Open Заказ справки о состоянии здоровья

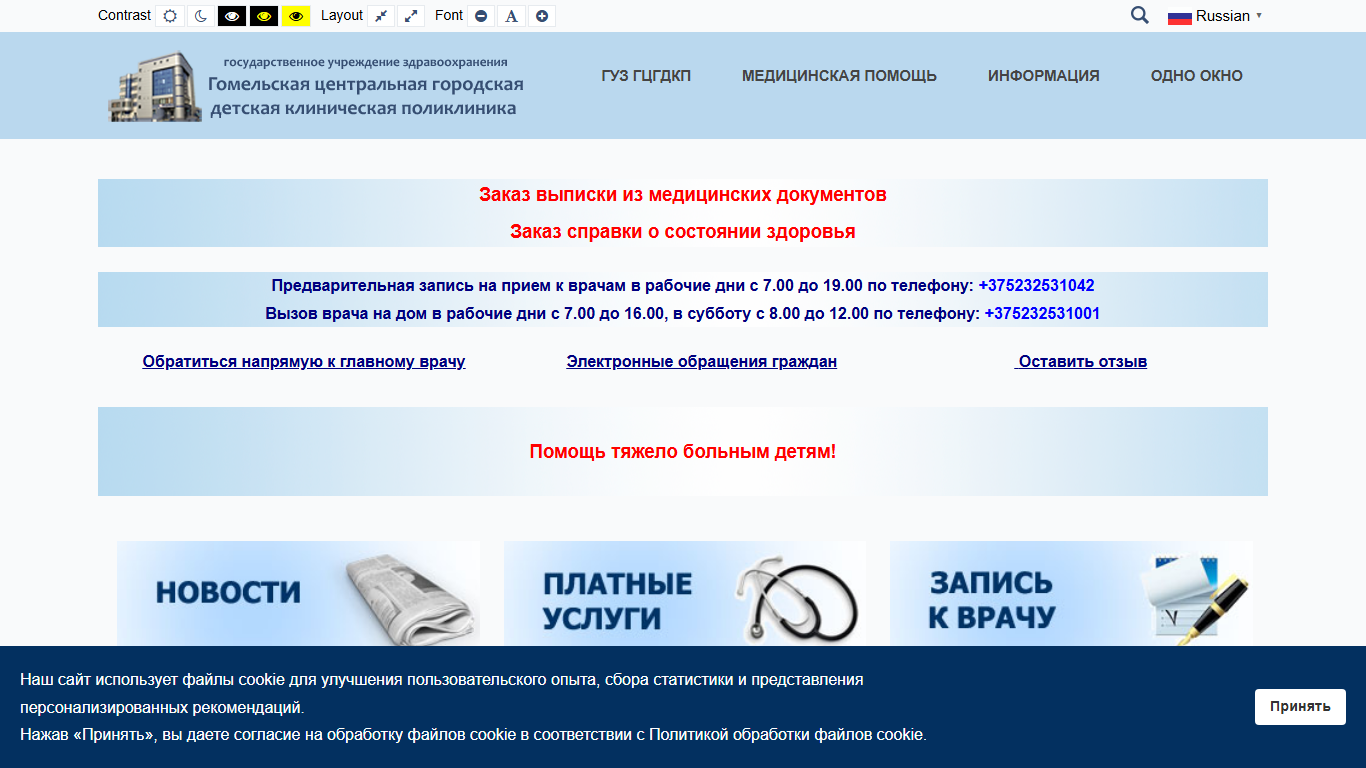coord(683,231)
